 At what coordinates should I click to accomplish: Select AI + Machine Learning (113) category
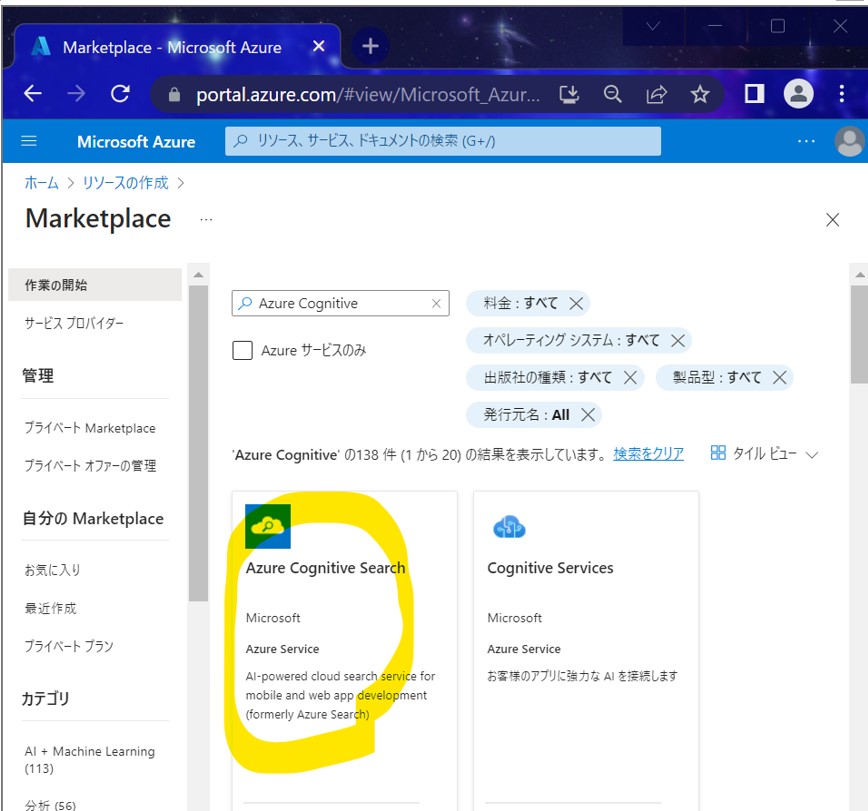click(90, 760)
